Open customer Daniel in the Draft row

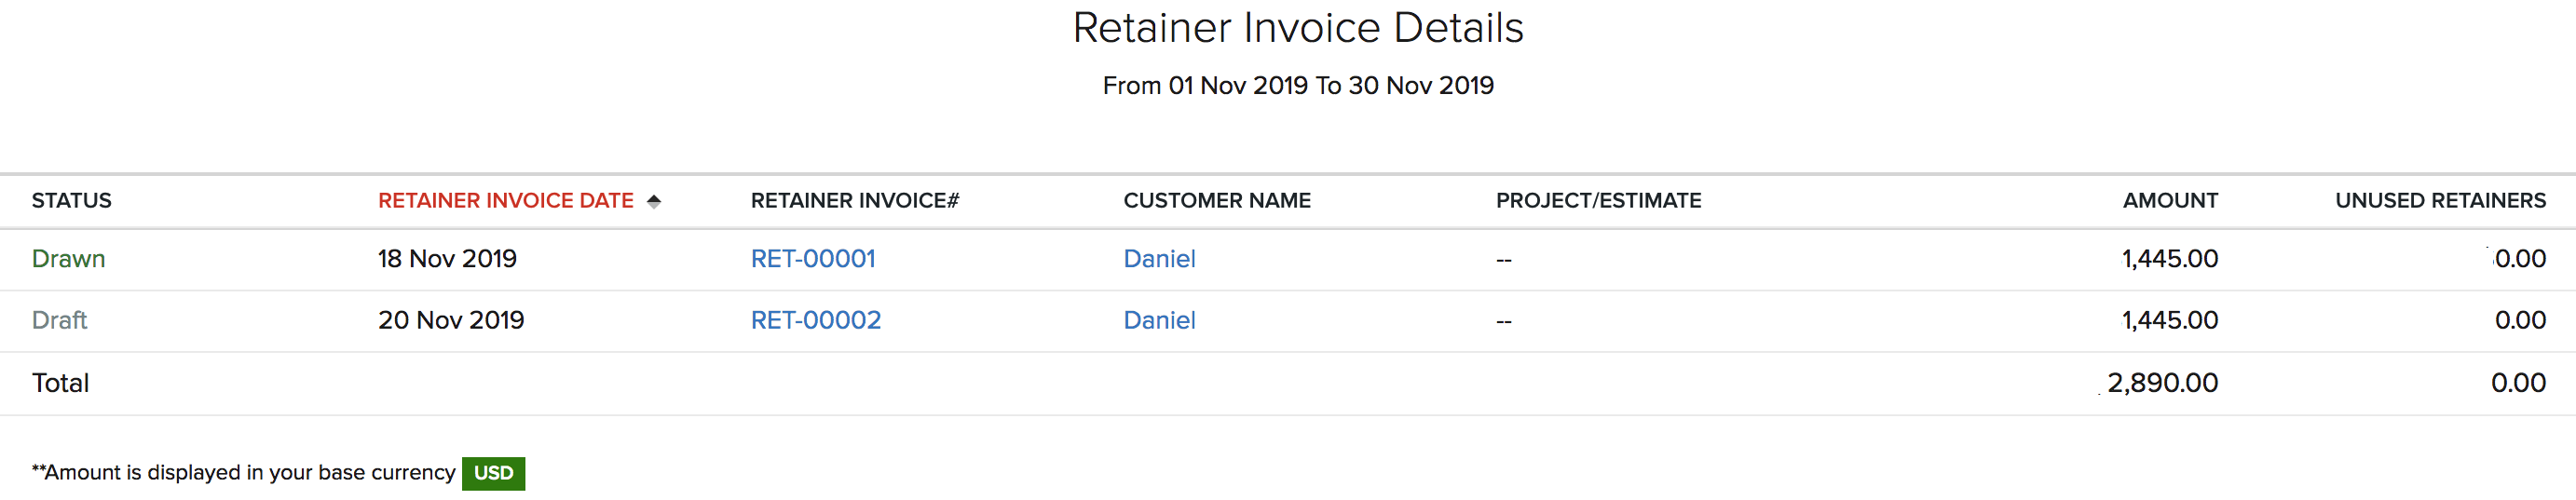pos(1159,320)
